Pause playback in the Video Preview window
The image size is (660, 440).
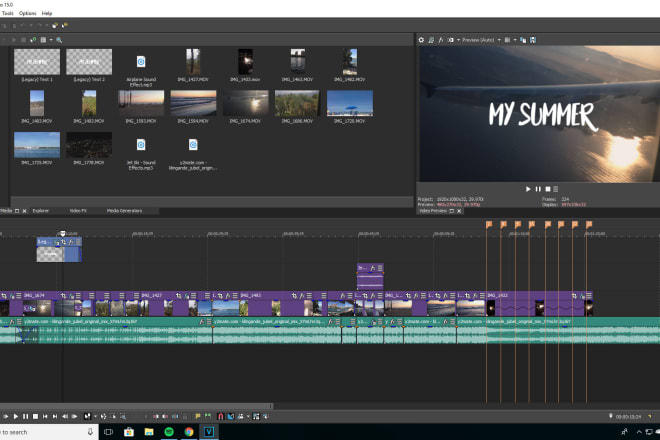(538, 189)
